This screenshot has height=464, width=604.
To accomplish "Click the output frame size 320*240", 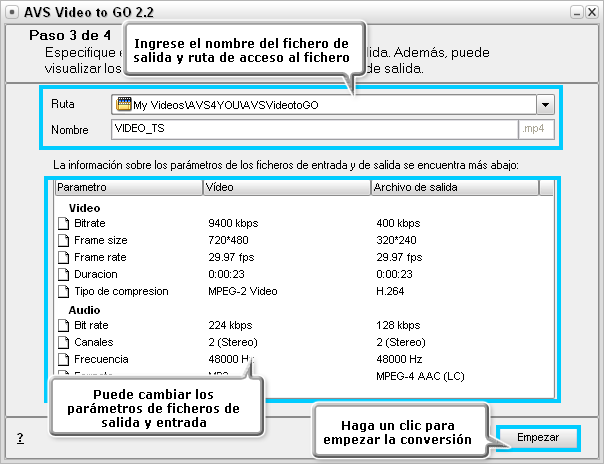I will 396,240.
